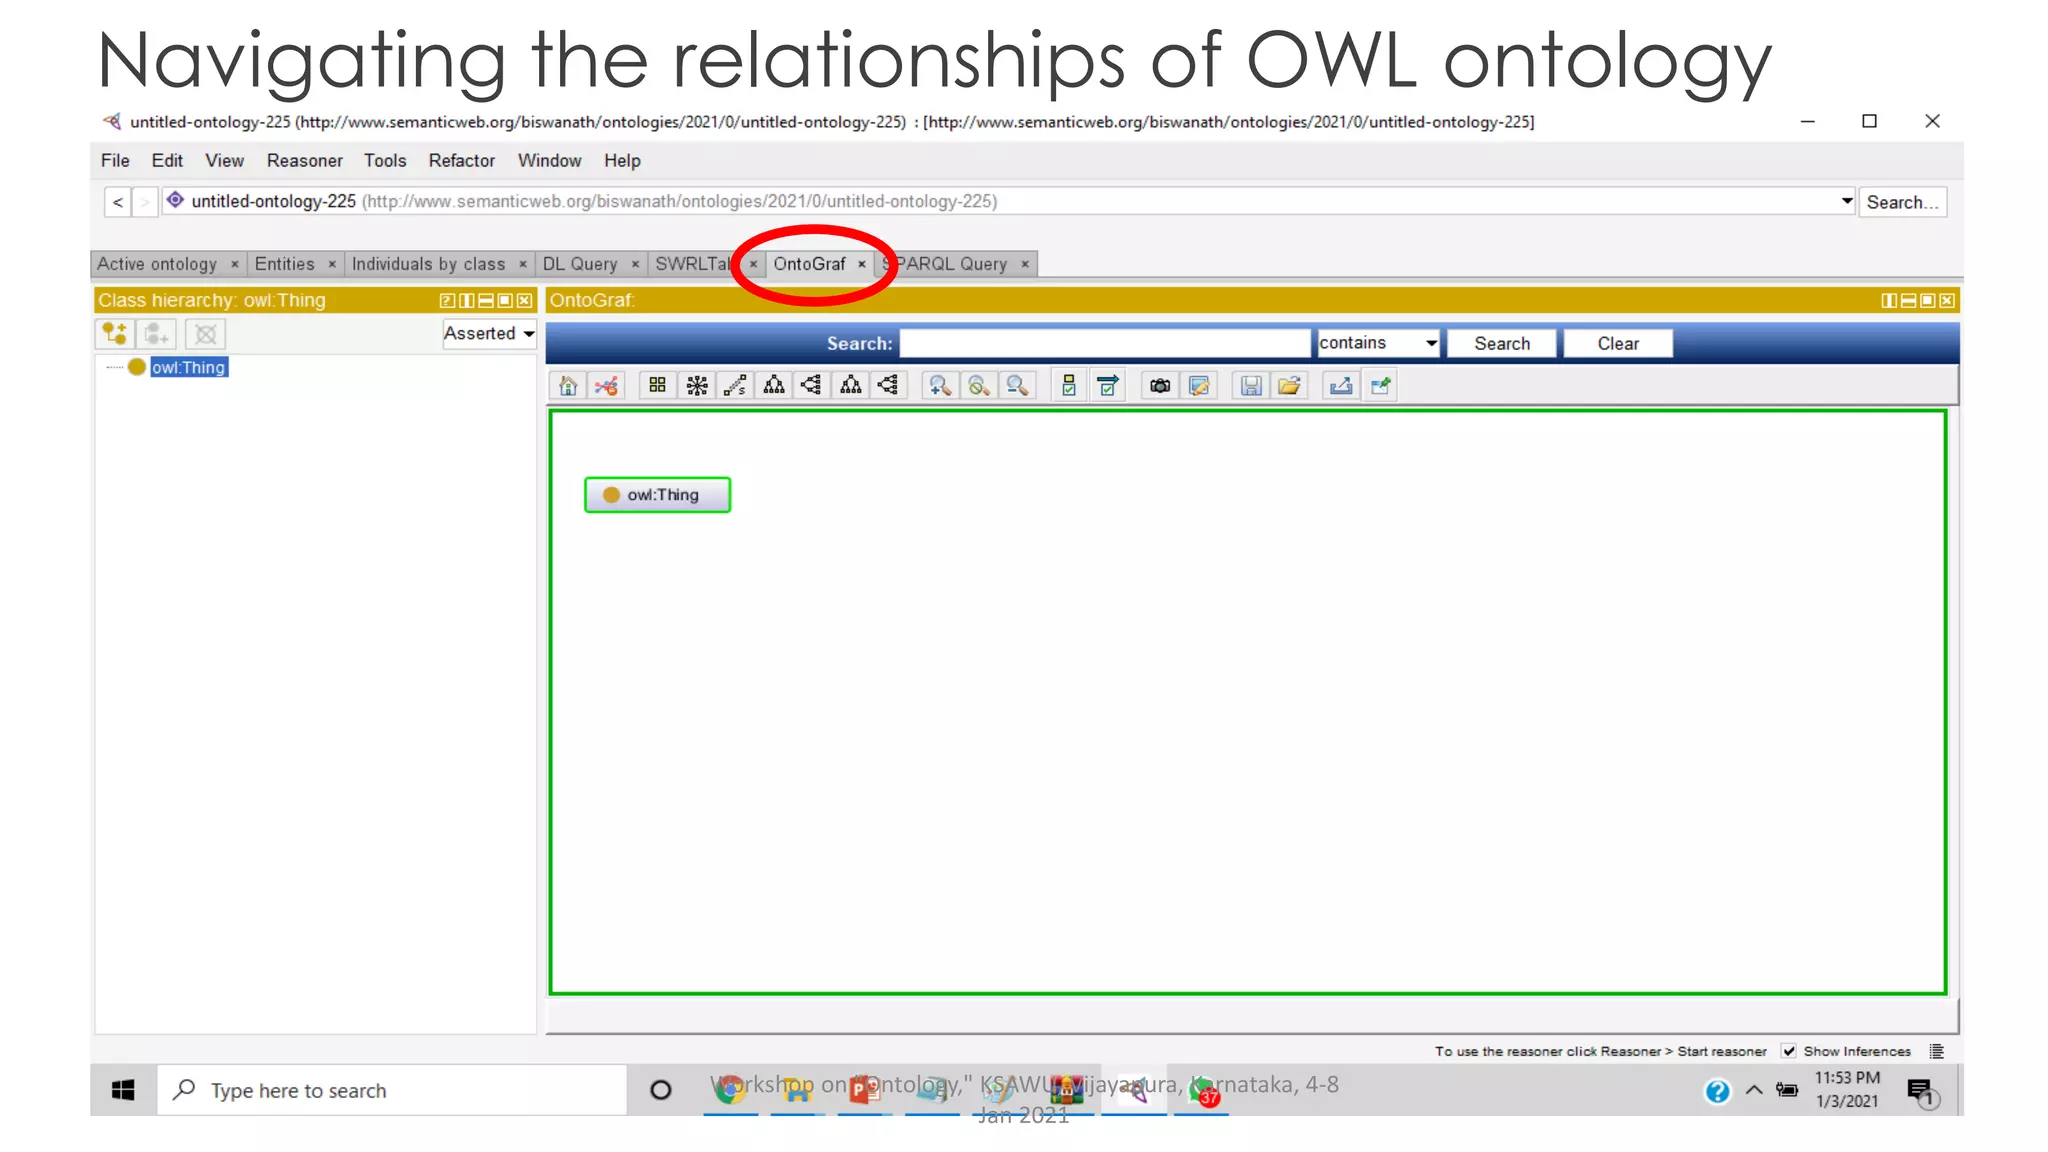Image resolution: width=2048 pixels, height=1152 pixels.
Task: Open the Reasoner menu
Action: click(x=304, y=161)
